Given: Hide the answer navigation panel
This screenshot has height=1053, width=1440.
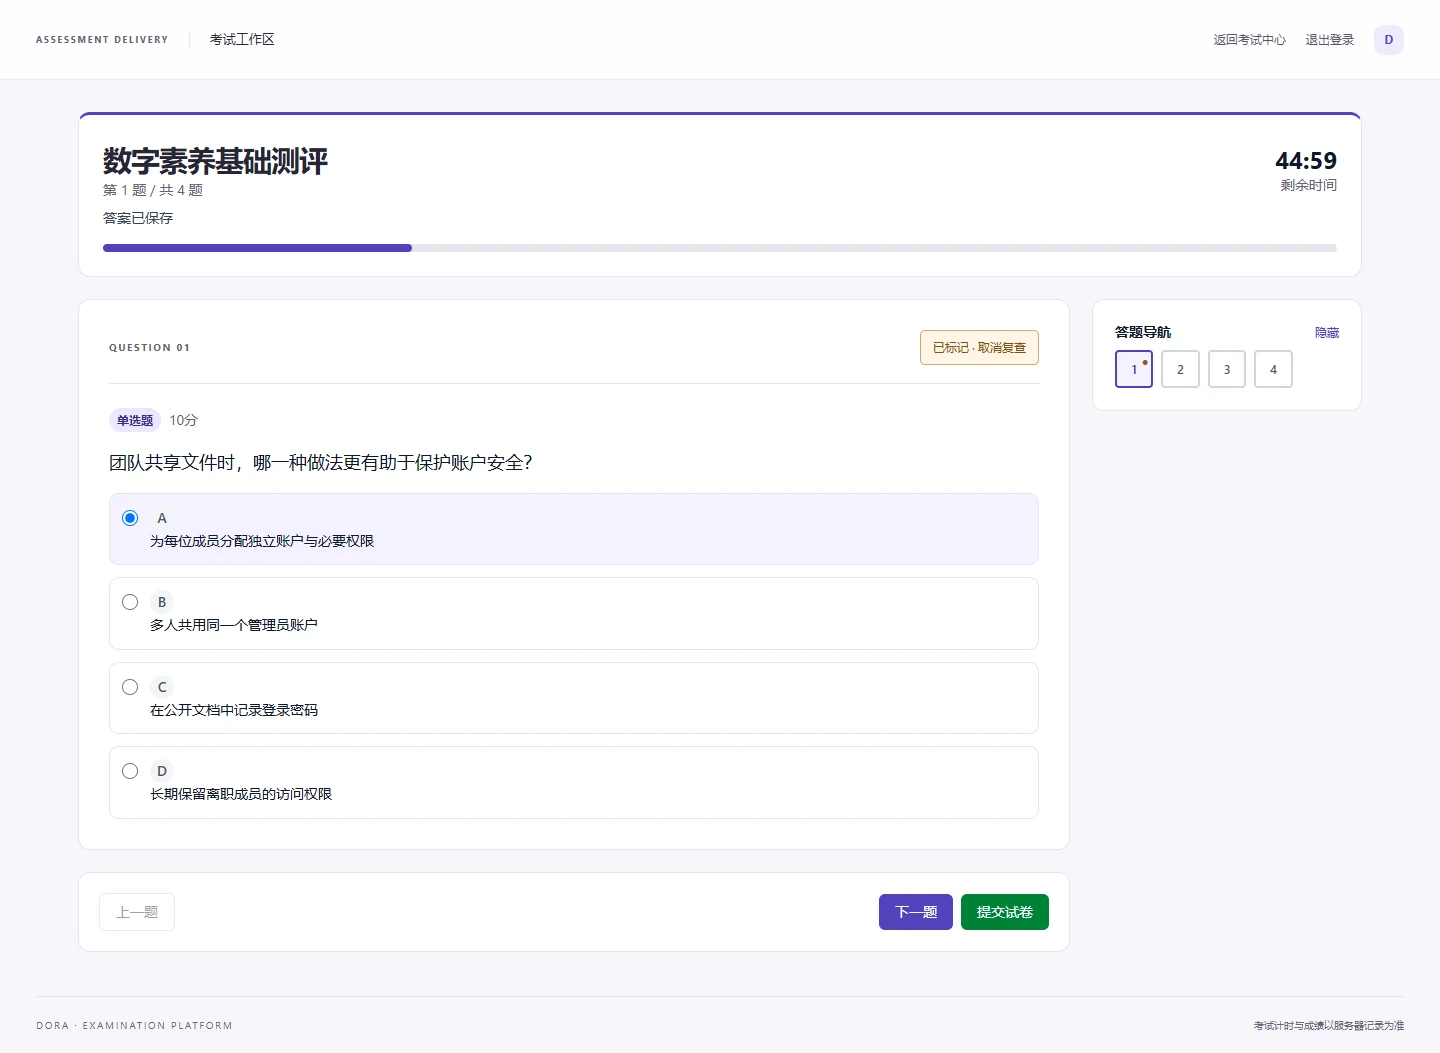Looking at the screenshot, I should [x=1326, y=332].
